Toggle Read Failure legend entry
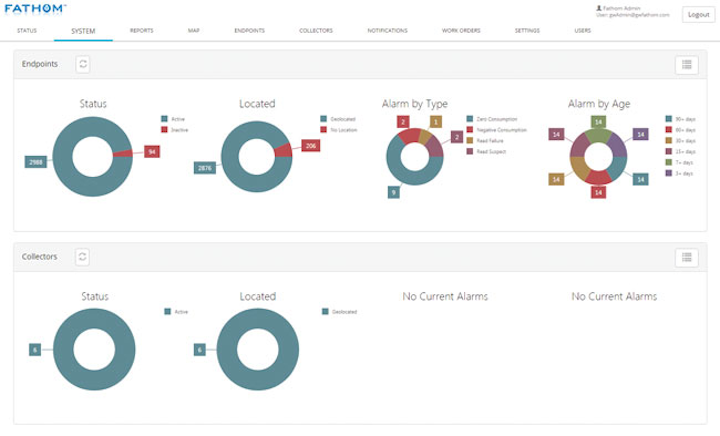Viewport: 720px width, 436px height. 485,140
